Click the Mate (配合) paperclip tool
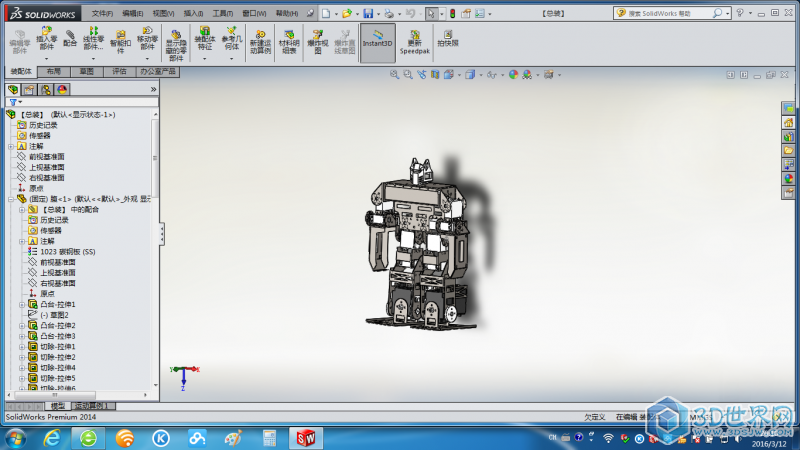The image size is (800, 450). pos(70,38)
